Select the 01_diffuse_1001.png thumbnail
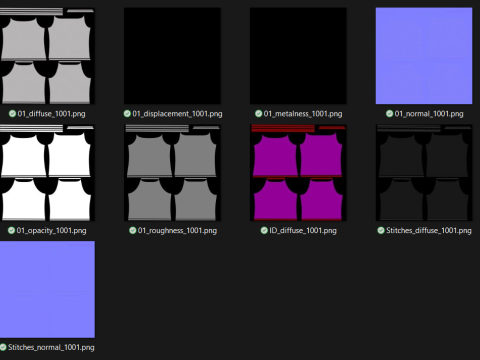Image resolution: width=480 pixels, height=360 pixels. pyautogui.click(x=47, y=56)
